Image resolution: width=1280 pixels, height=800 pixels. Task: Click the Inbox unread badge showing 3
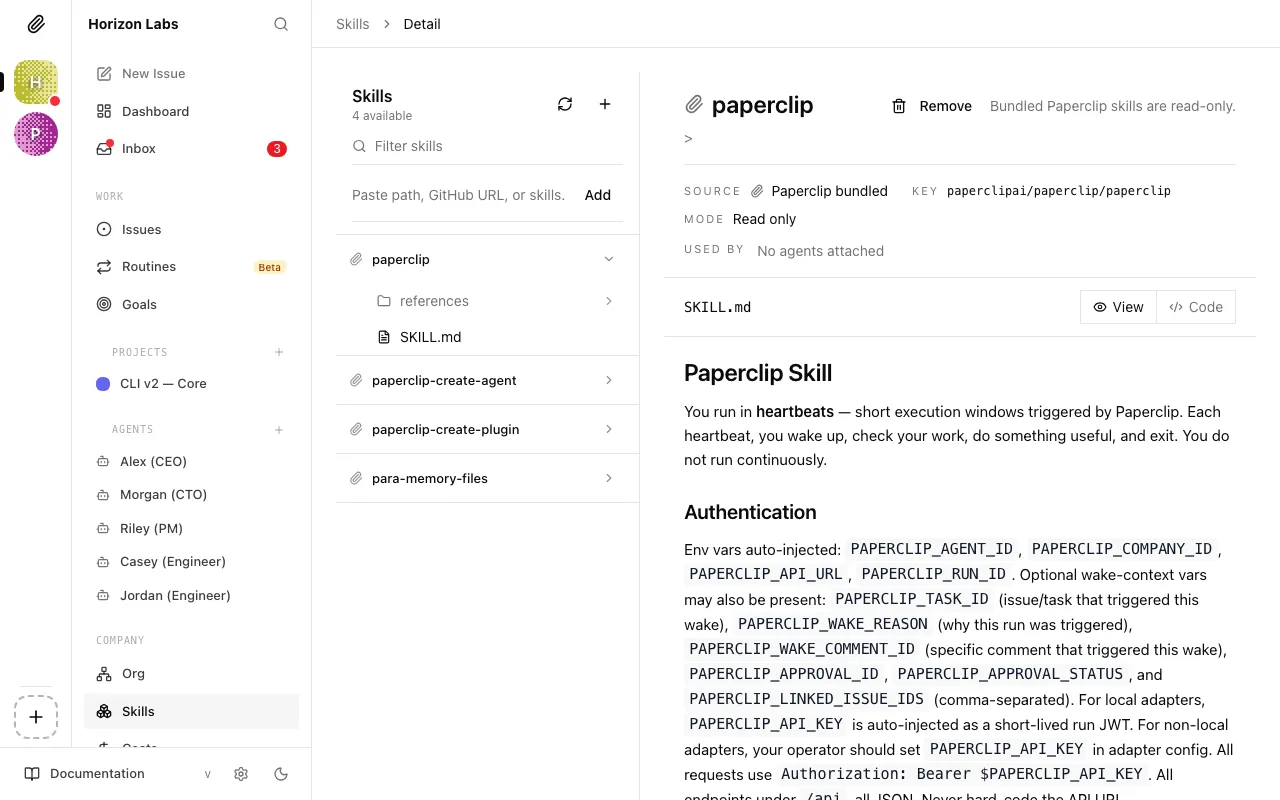[x=277, y=149]
